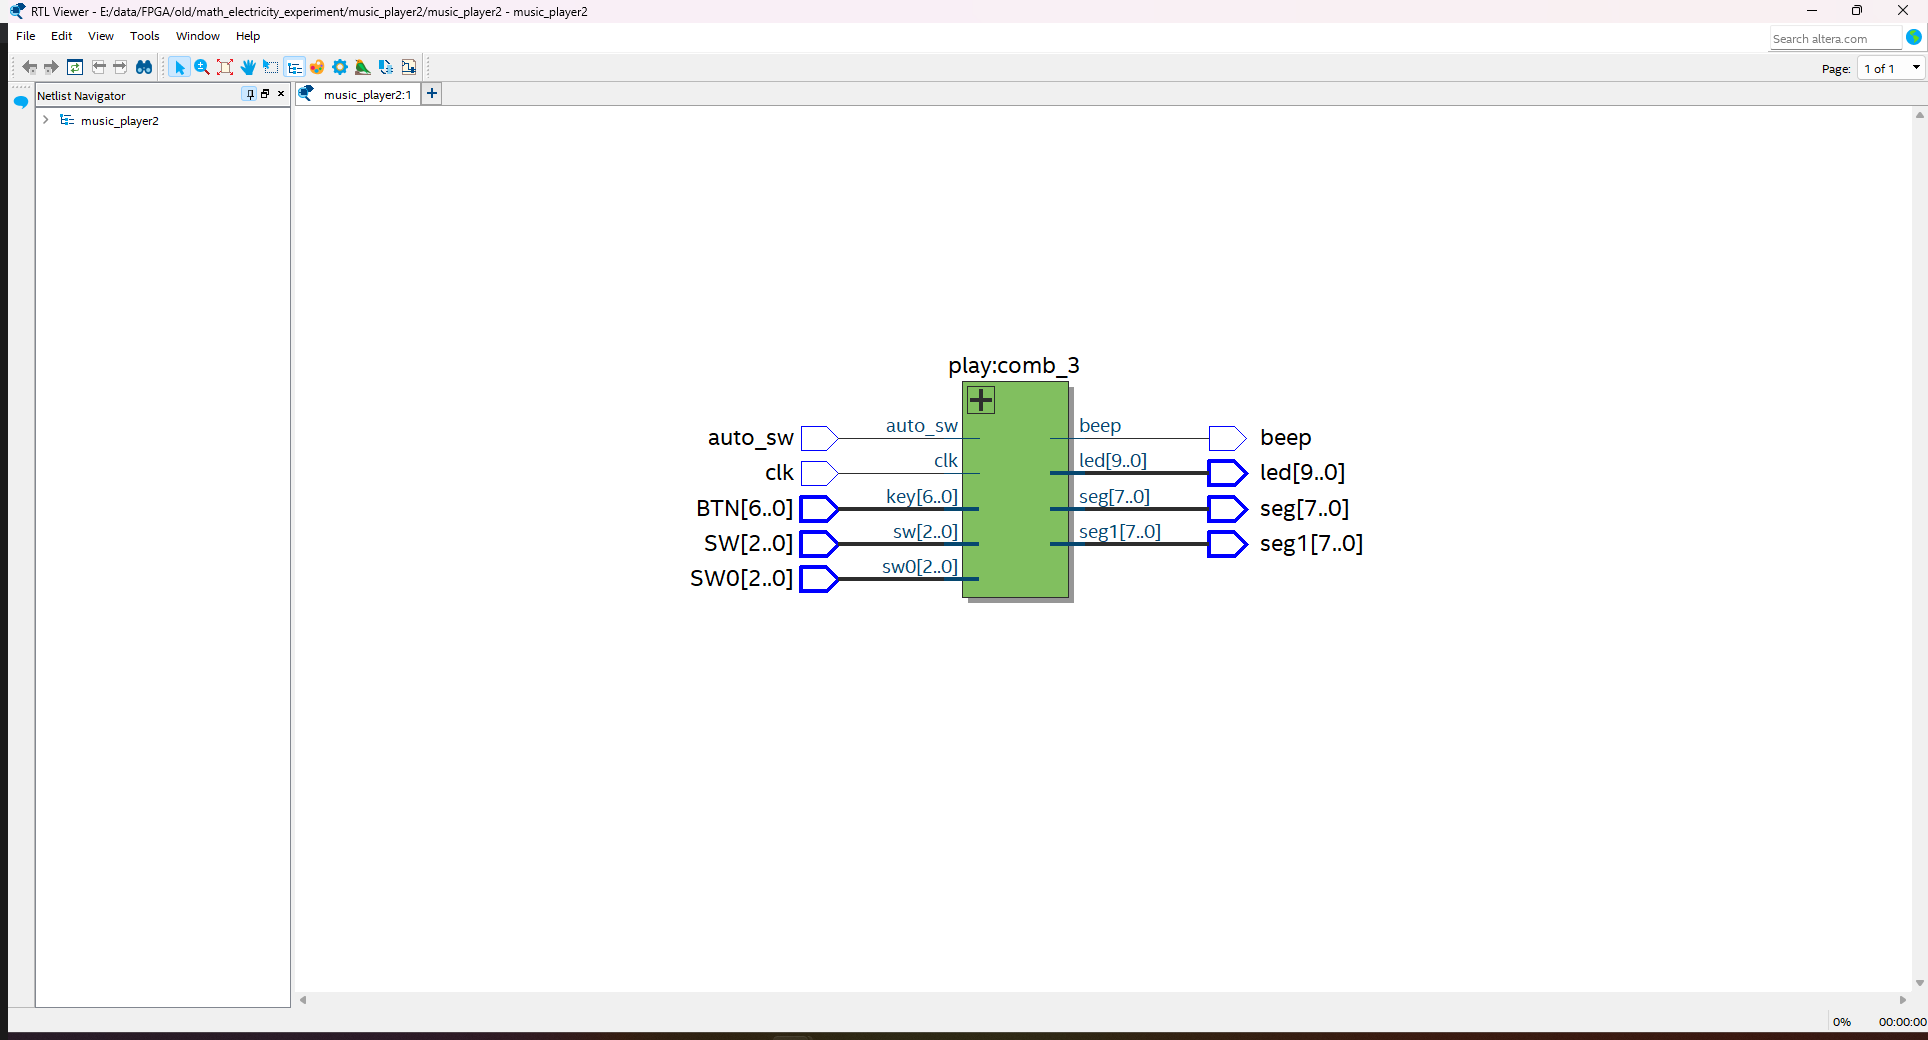Screen dimensions: 1928x1040
Task: Open the Window menu
Action: click(x=198, y=36)
